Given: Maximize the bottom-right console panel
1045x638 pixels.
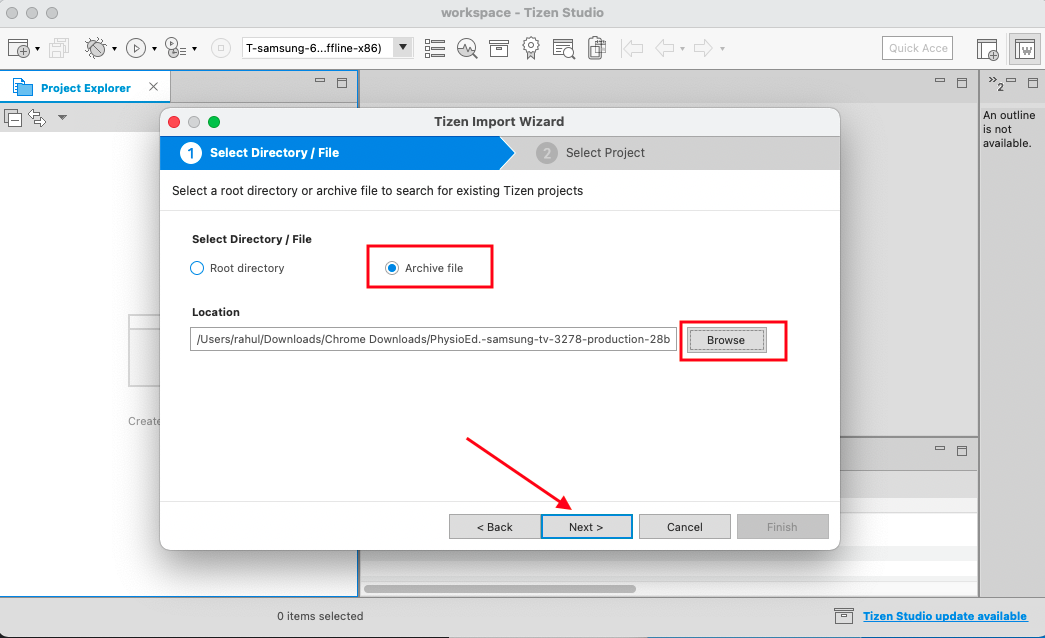Looking at the screenshot, I should coord(962,451).
